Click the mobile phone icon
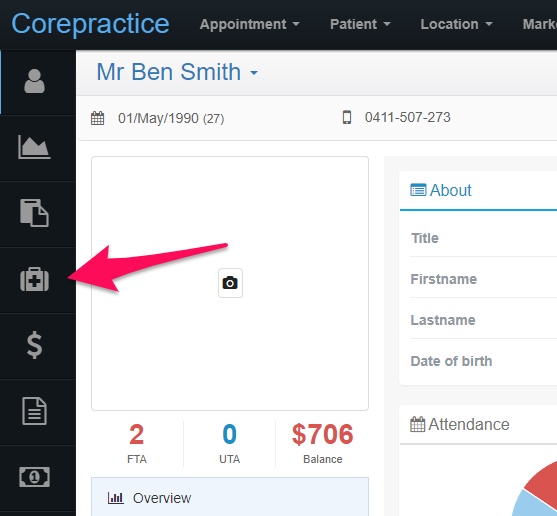Image resolution: width=557 pixels, height=516 pixels. coord(347,117)
